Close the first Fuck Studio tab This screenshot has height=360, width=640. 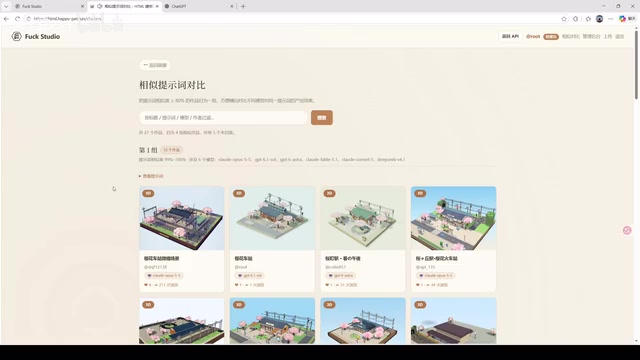(82, 6)
